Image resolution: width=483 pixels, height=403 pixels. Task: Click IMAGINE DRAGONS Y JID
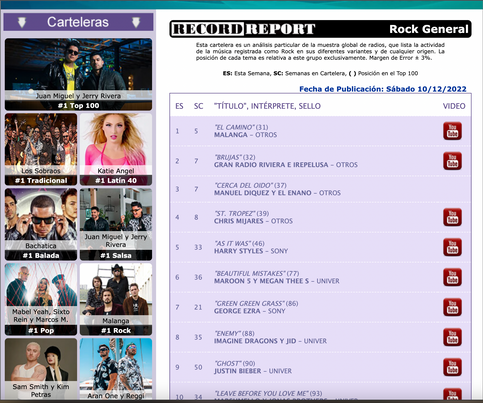pos(255,341)
